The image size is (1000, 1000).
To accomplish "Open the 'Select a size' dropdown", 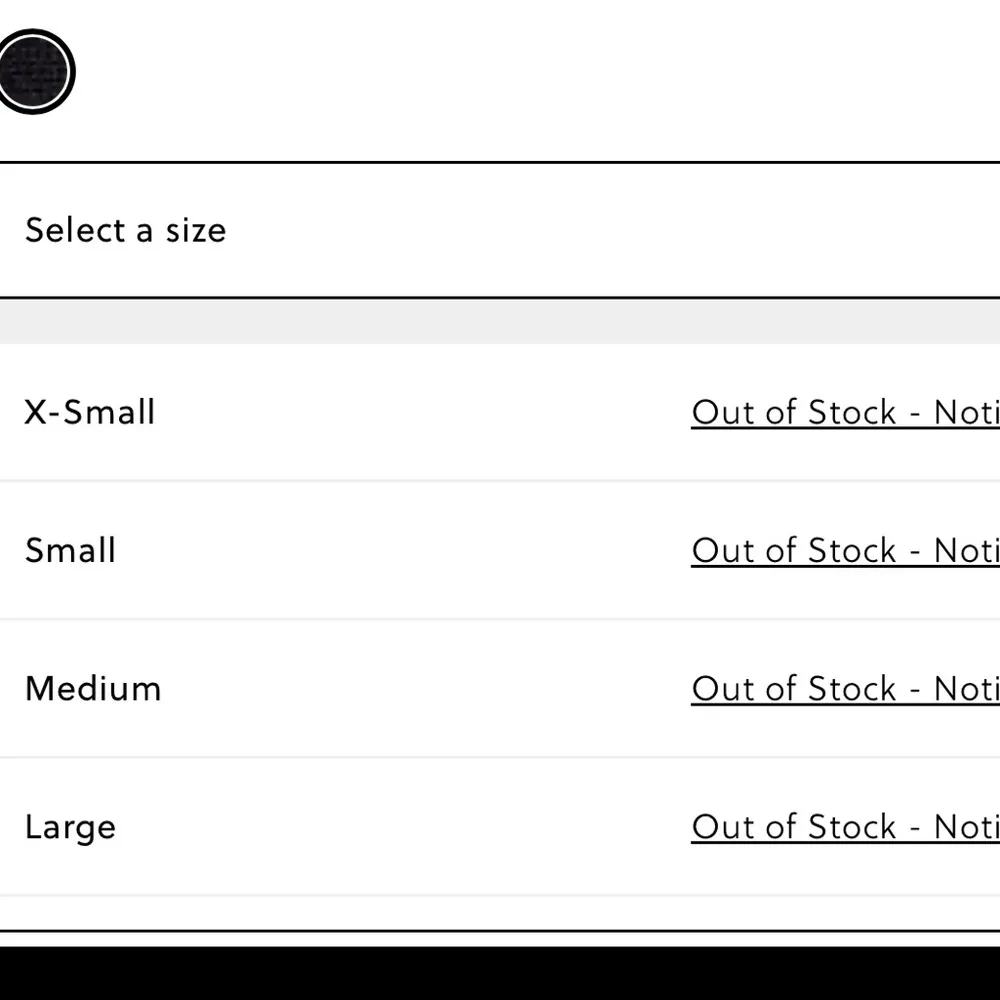I will pyautogui.click(x=500, y=230).
